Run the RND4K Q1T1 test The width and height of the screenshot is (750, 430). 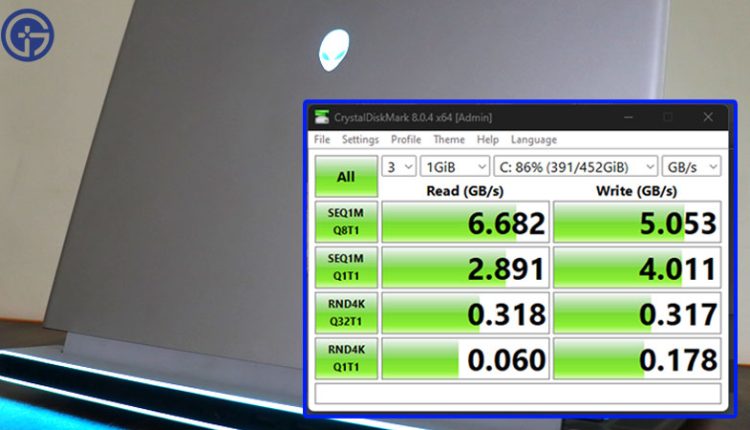coord(346,358)
